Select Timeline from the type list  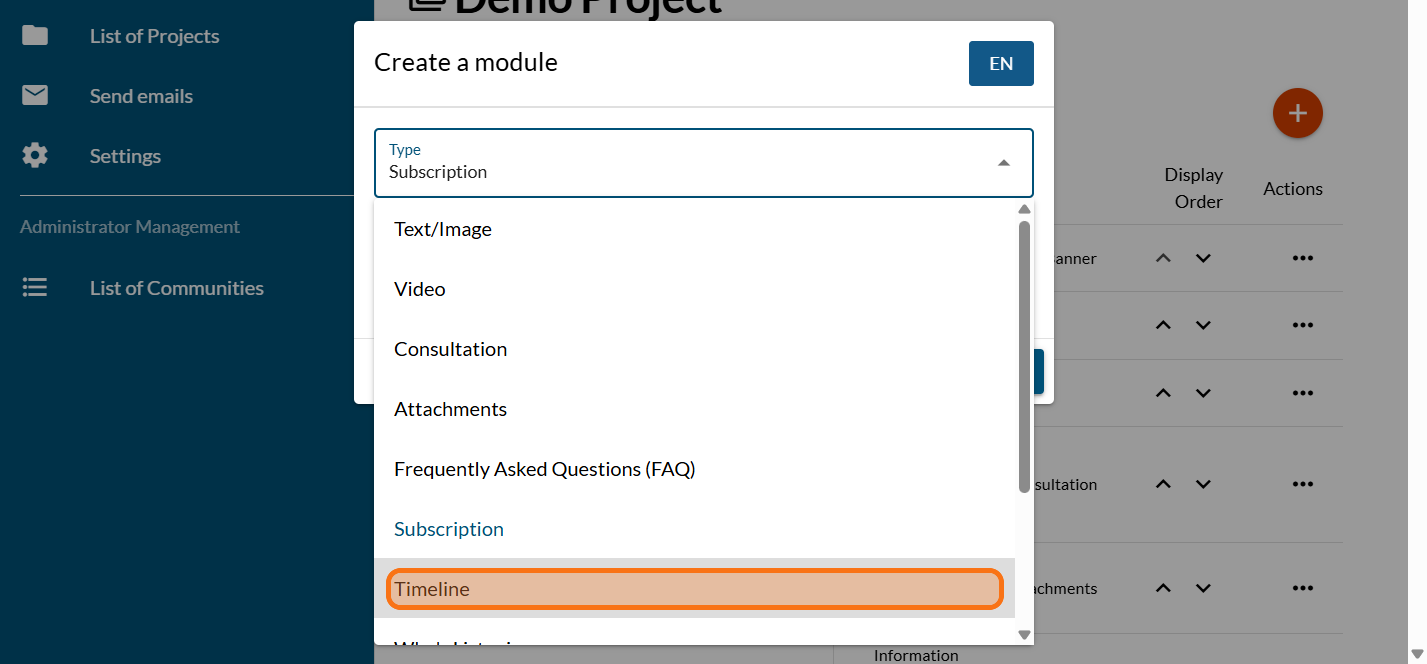click(694, 589)
